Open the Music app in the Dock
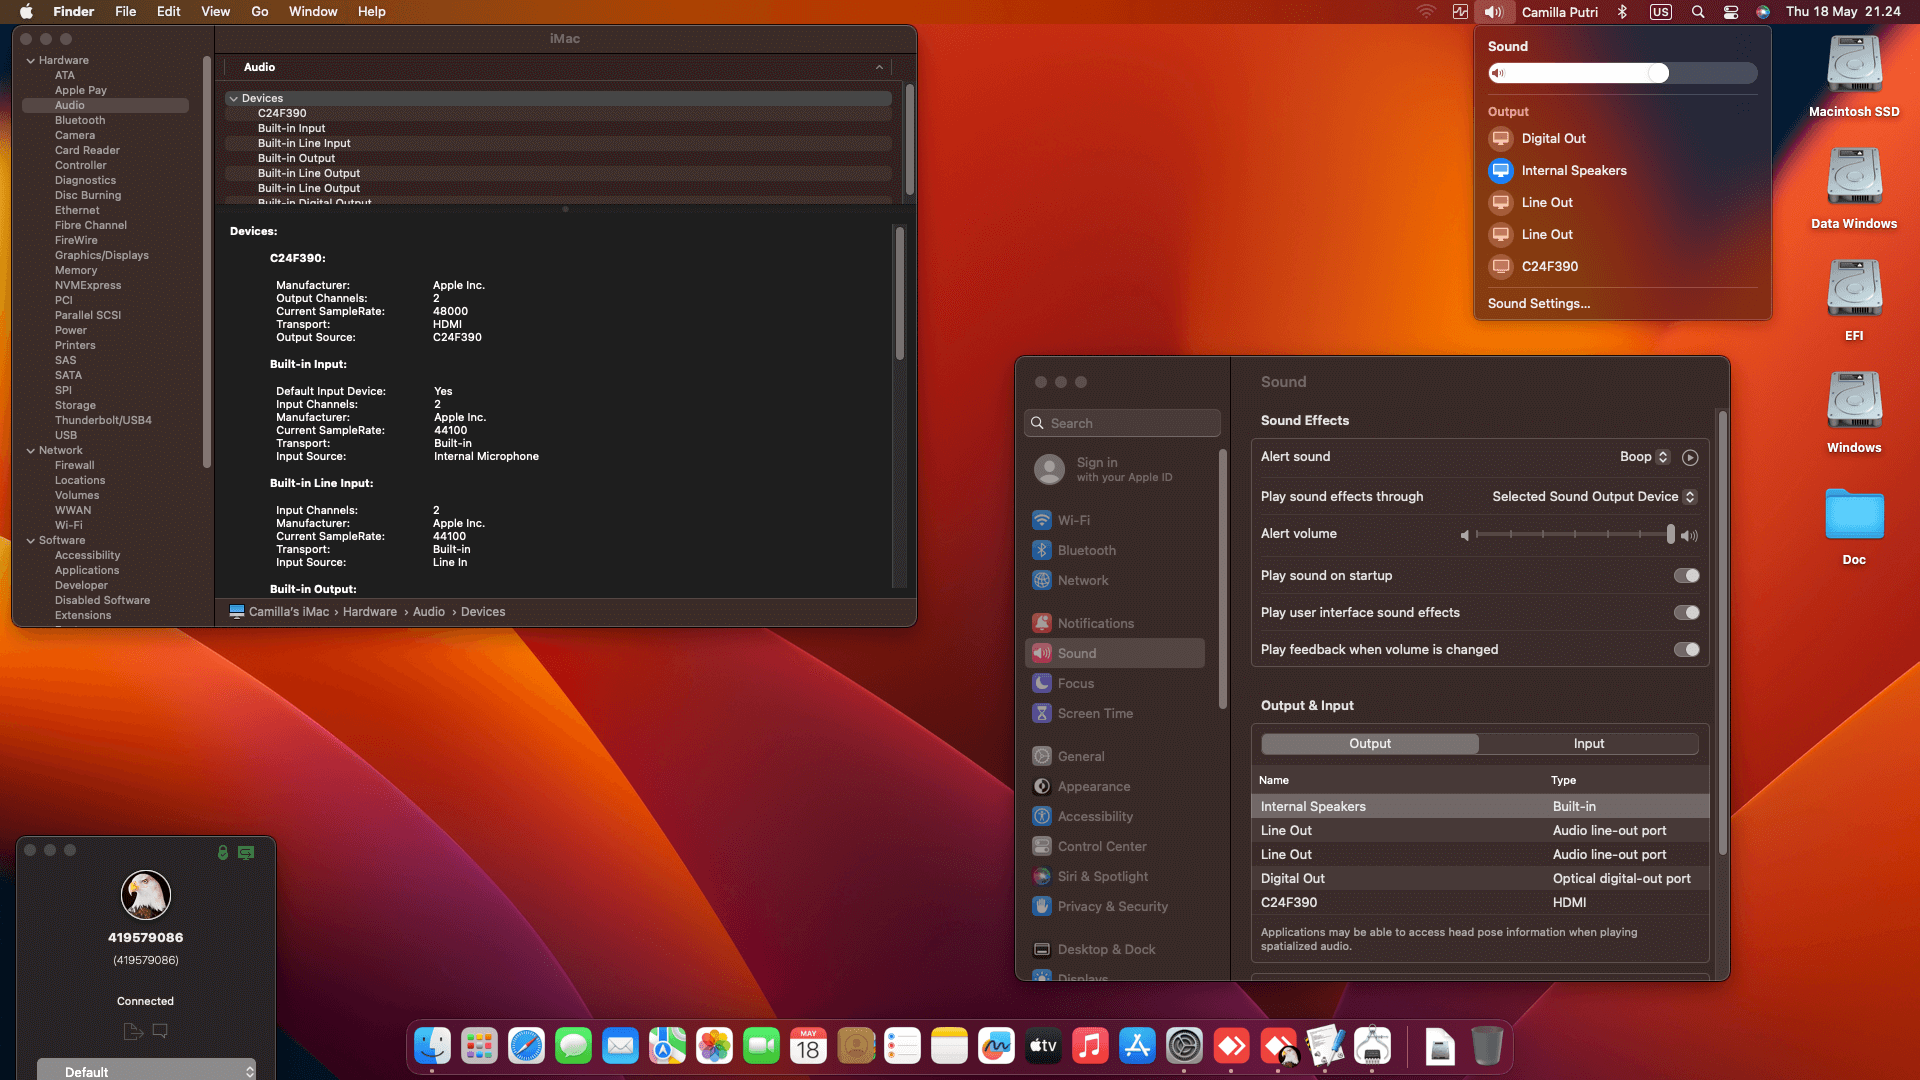 pos(1090,1046)
